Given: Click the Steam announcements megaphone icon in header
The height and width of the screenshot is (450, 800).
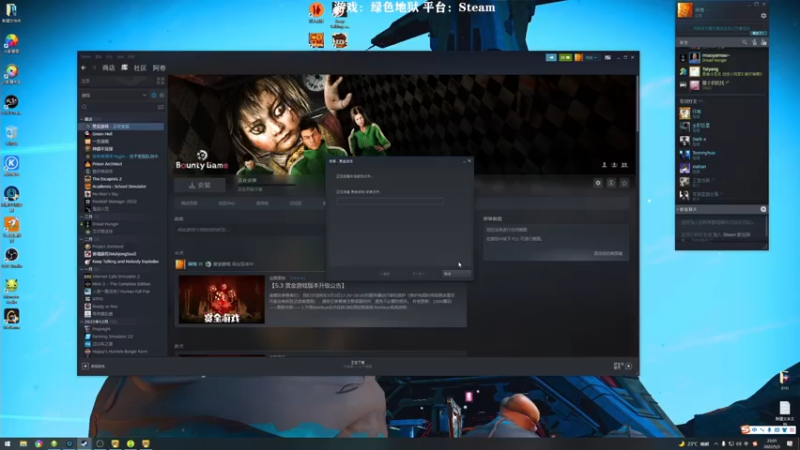Looking at the screenshot, I should (551, 58).
